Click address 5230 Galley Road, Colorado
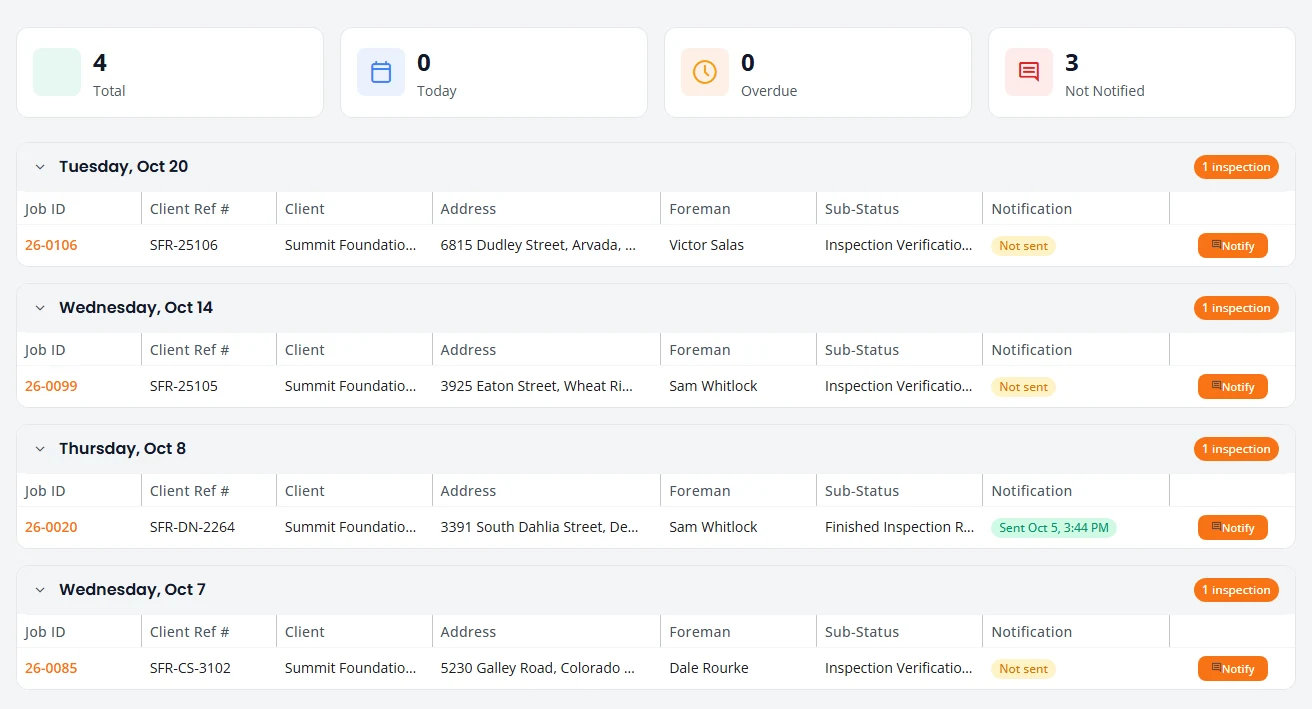The width and height of the screenshot is (1312, 709). click(x=538, y=668)
